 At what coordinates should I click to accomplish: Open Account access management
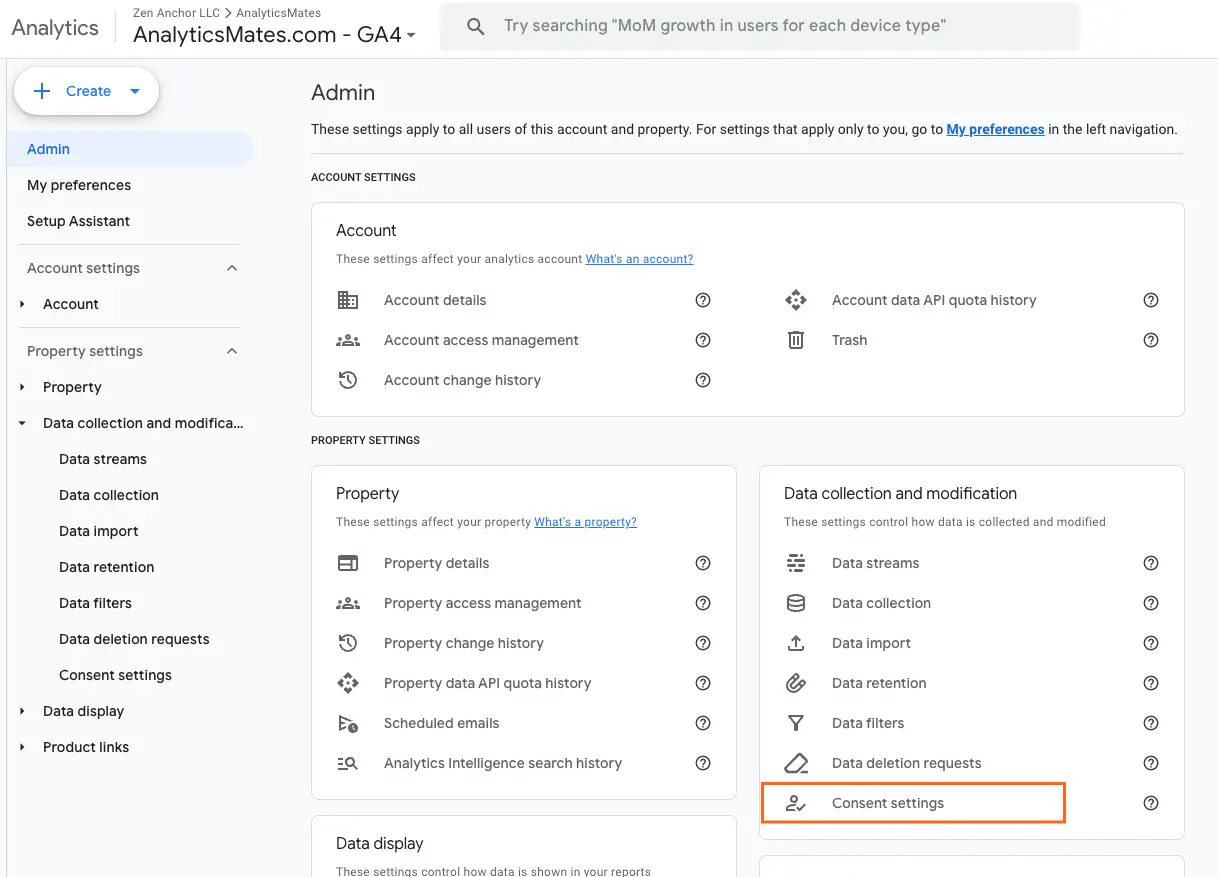pos(480,340)
